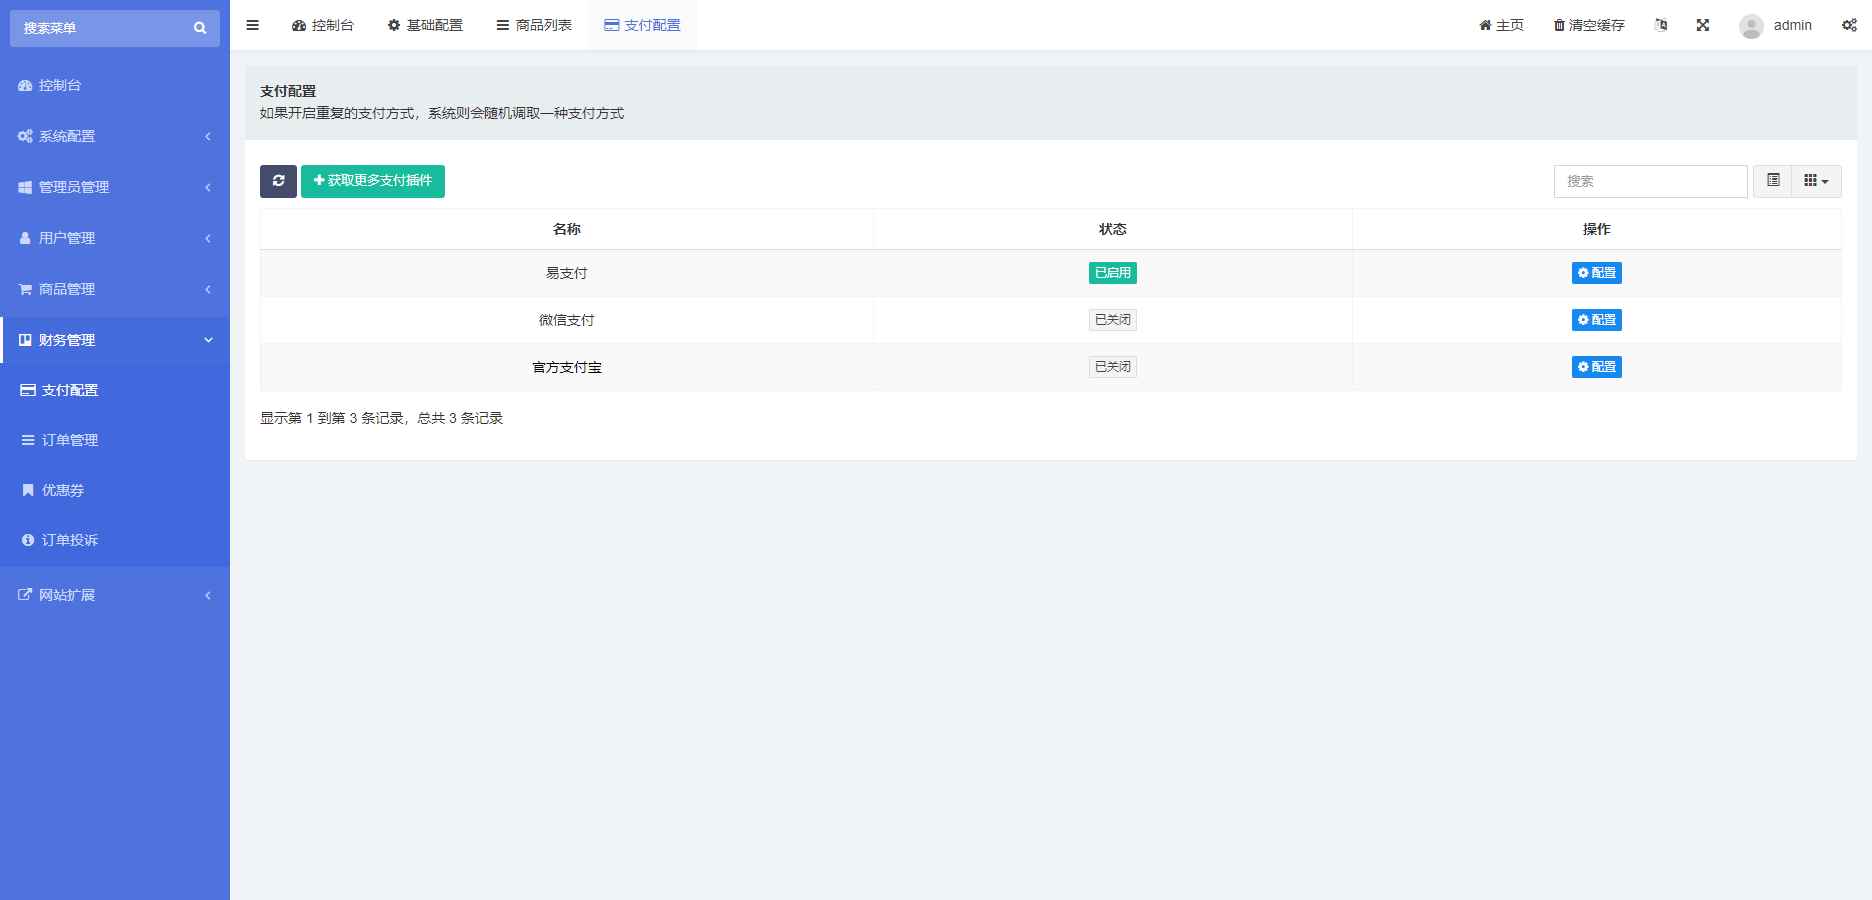Screen dimensions: 1872x900
Task: Open 配置 for 微信支付 row
Action: pos(1596,320)
